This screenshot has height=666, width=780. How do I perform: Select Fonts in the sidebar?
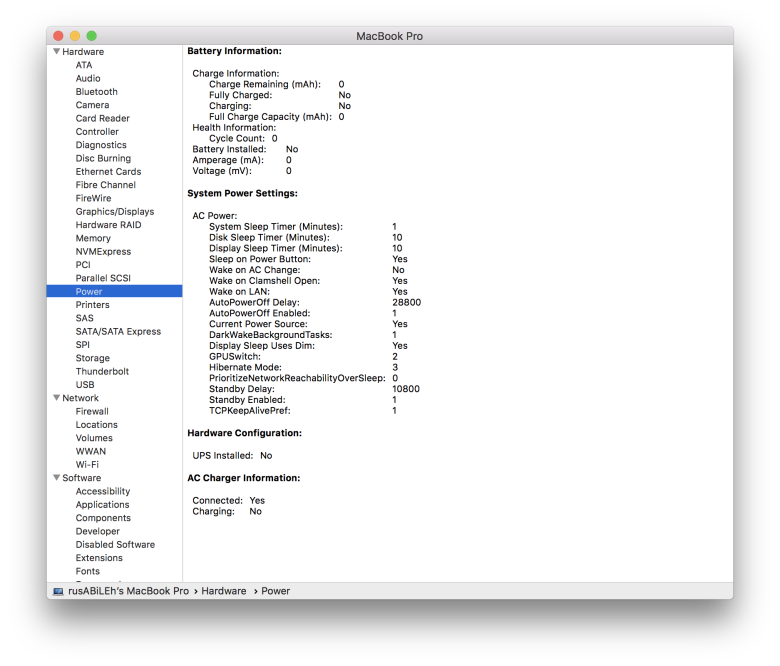coord(88,571)
